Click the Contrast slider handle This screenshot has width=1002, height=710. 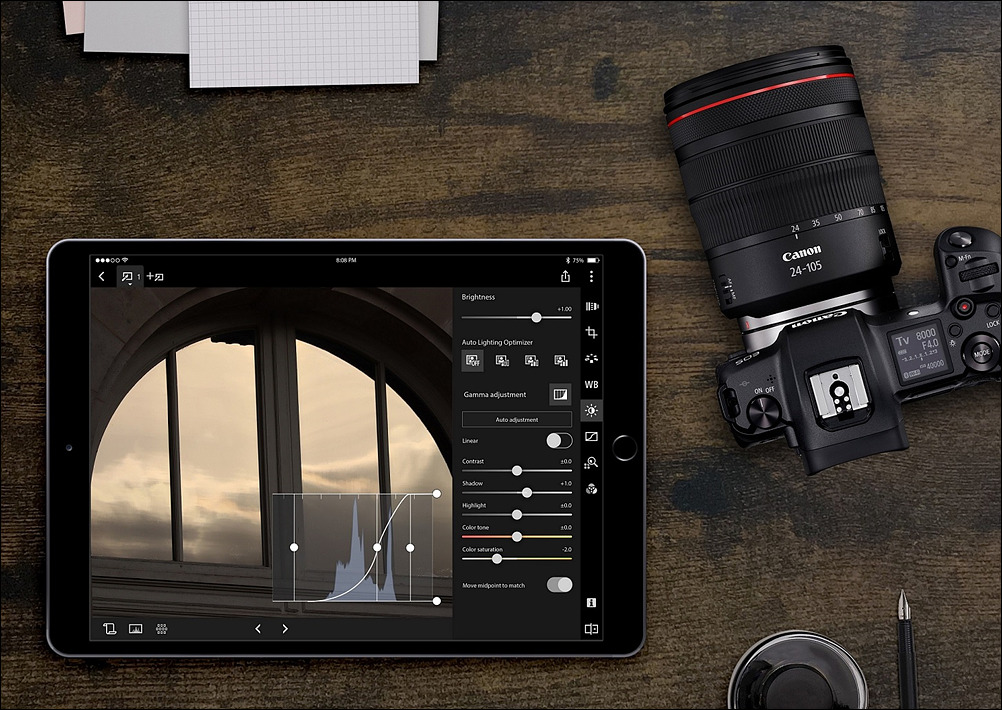coord(517,471)
